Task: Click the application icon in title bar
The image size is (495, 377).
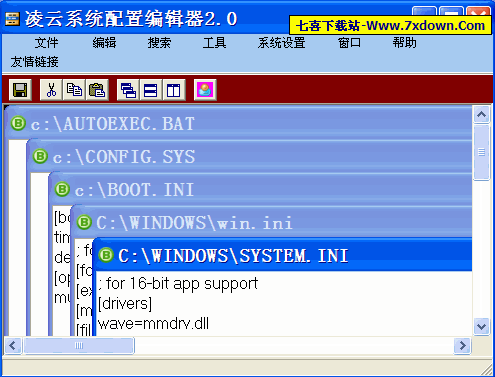Action: 12,19
